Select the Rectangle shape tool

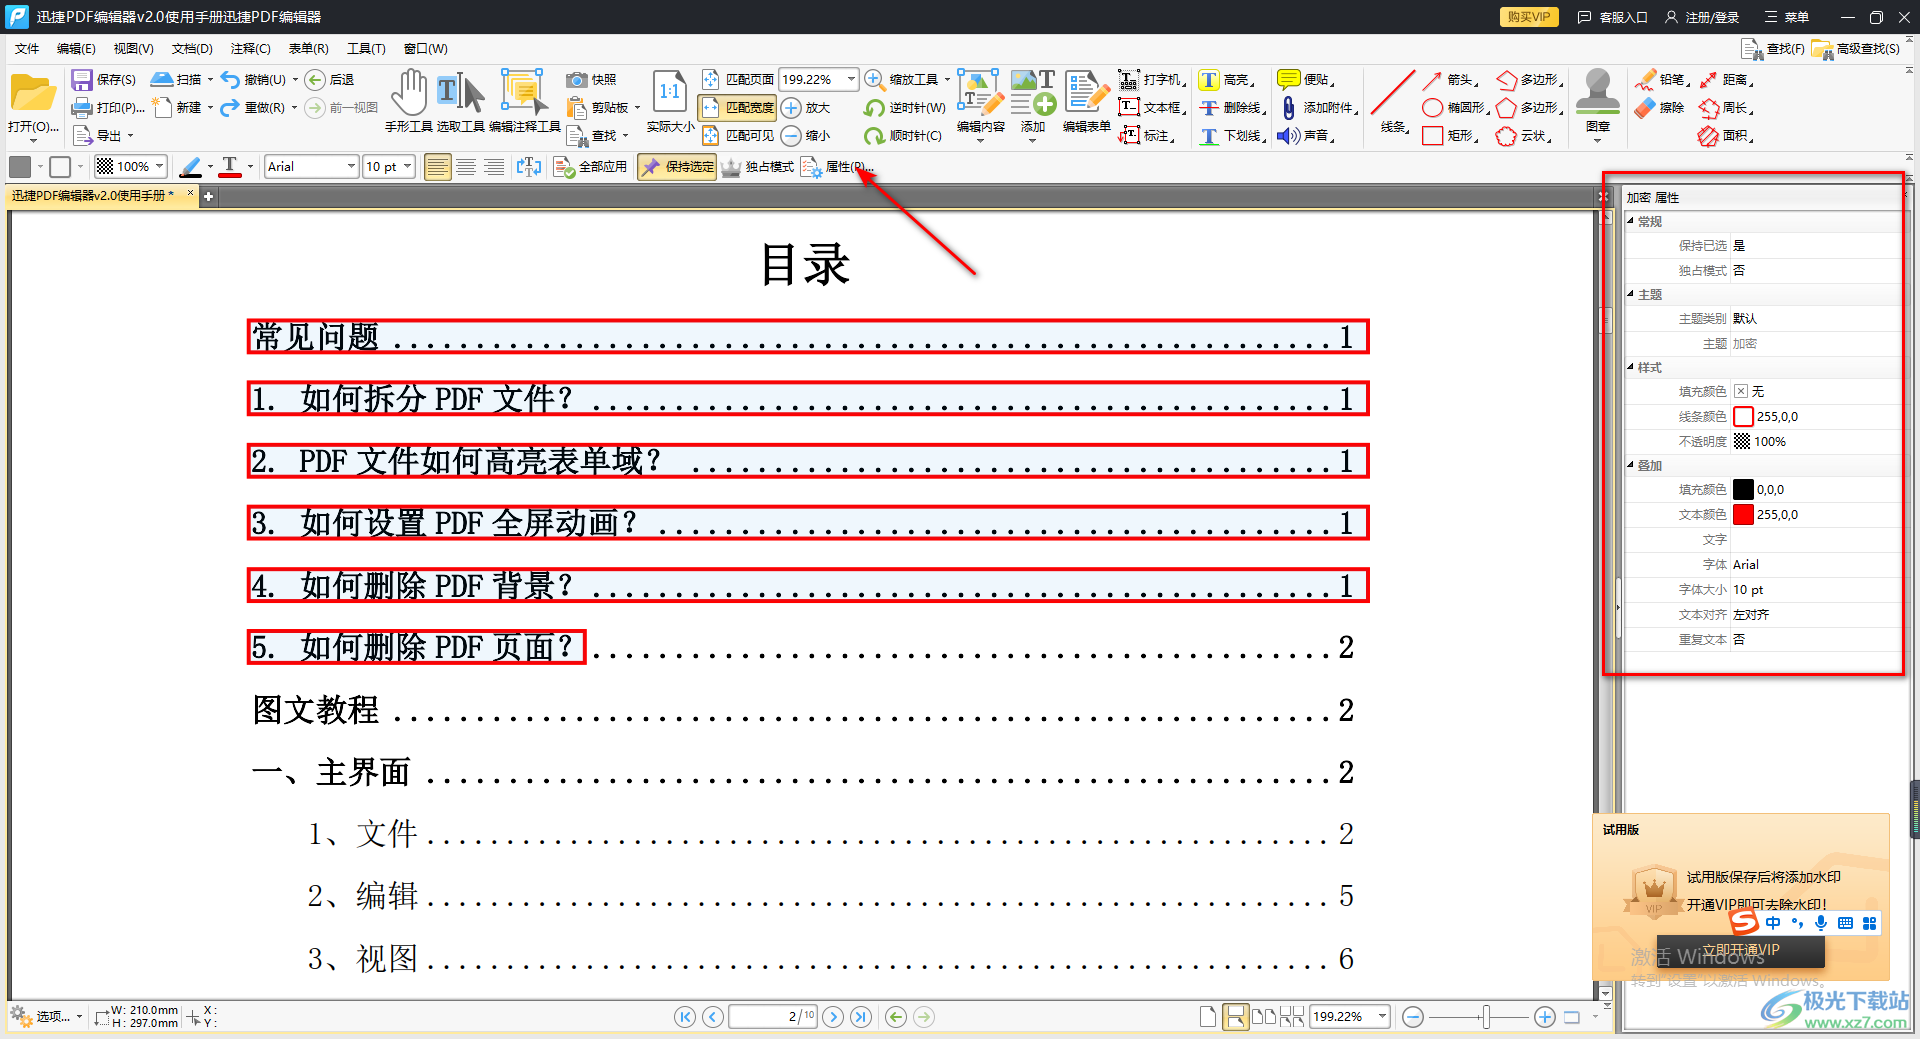[1449, 136]
